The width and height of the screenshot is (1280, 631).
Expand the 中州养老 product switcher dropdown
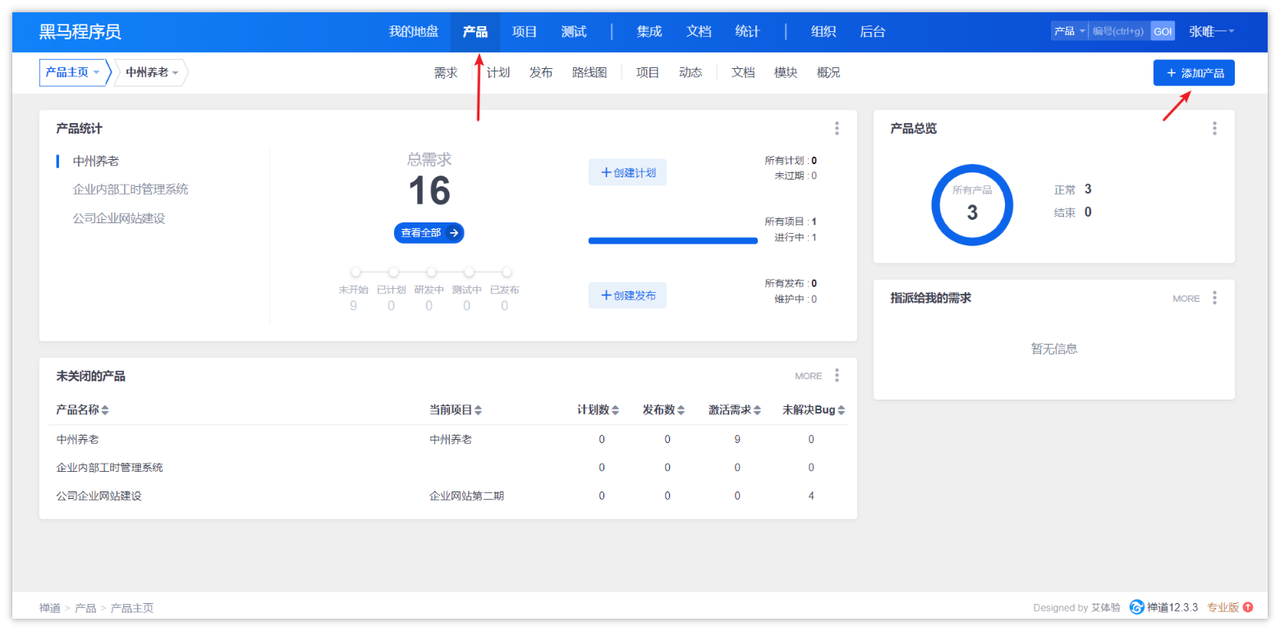[x=152, y=73]
